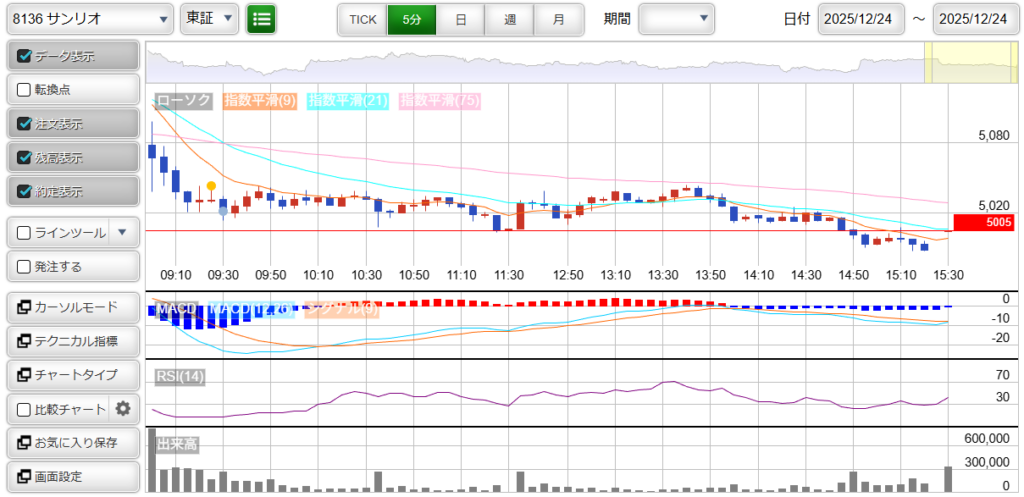The image size is (1024, 497).
Task: Uncheck the データ表示 checkbox
Action: point(25,57)
